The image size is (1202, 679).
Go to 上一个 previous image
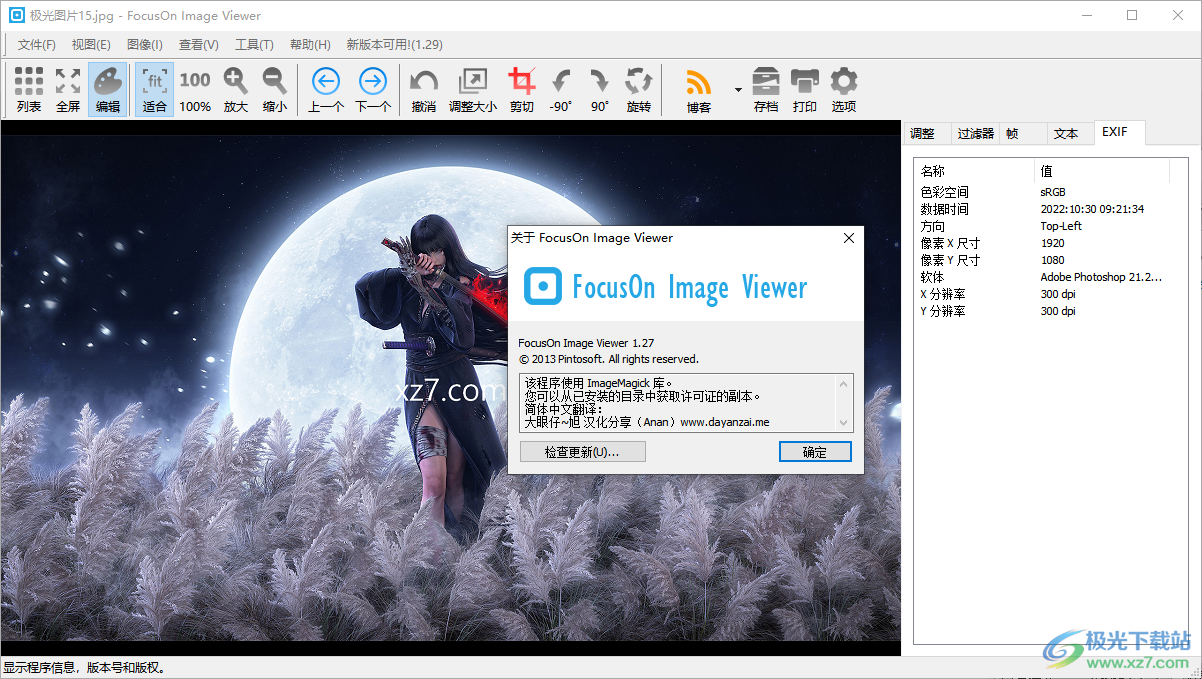[326, 90]
